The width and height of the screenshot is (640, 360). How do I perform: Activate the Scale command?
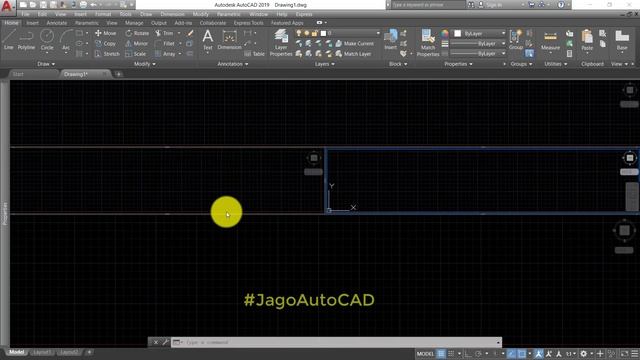click(136, 53)
